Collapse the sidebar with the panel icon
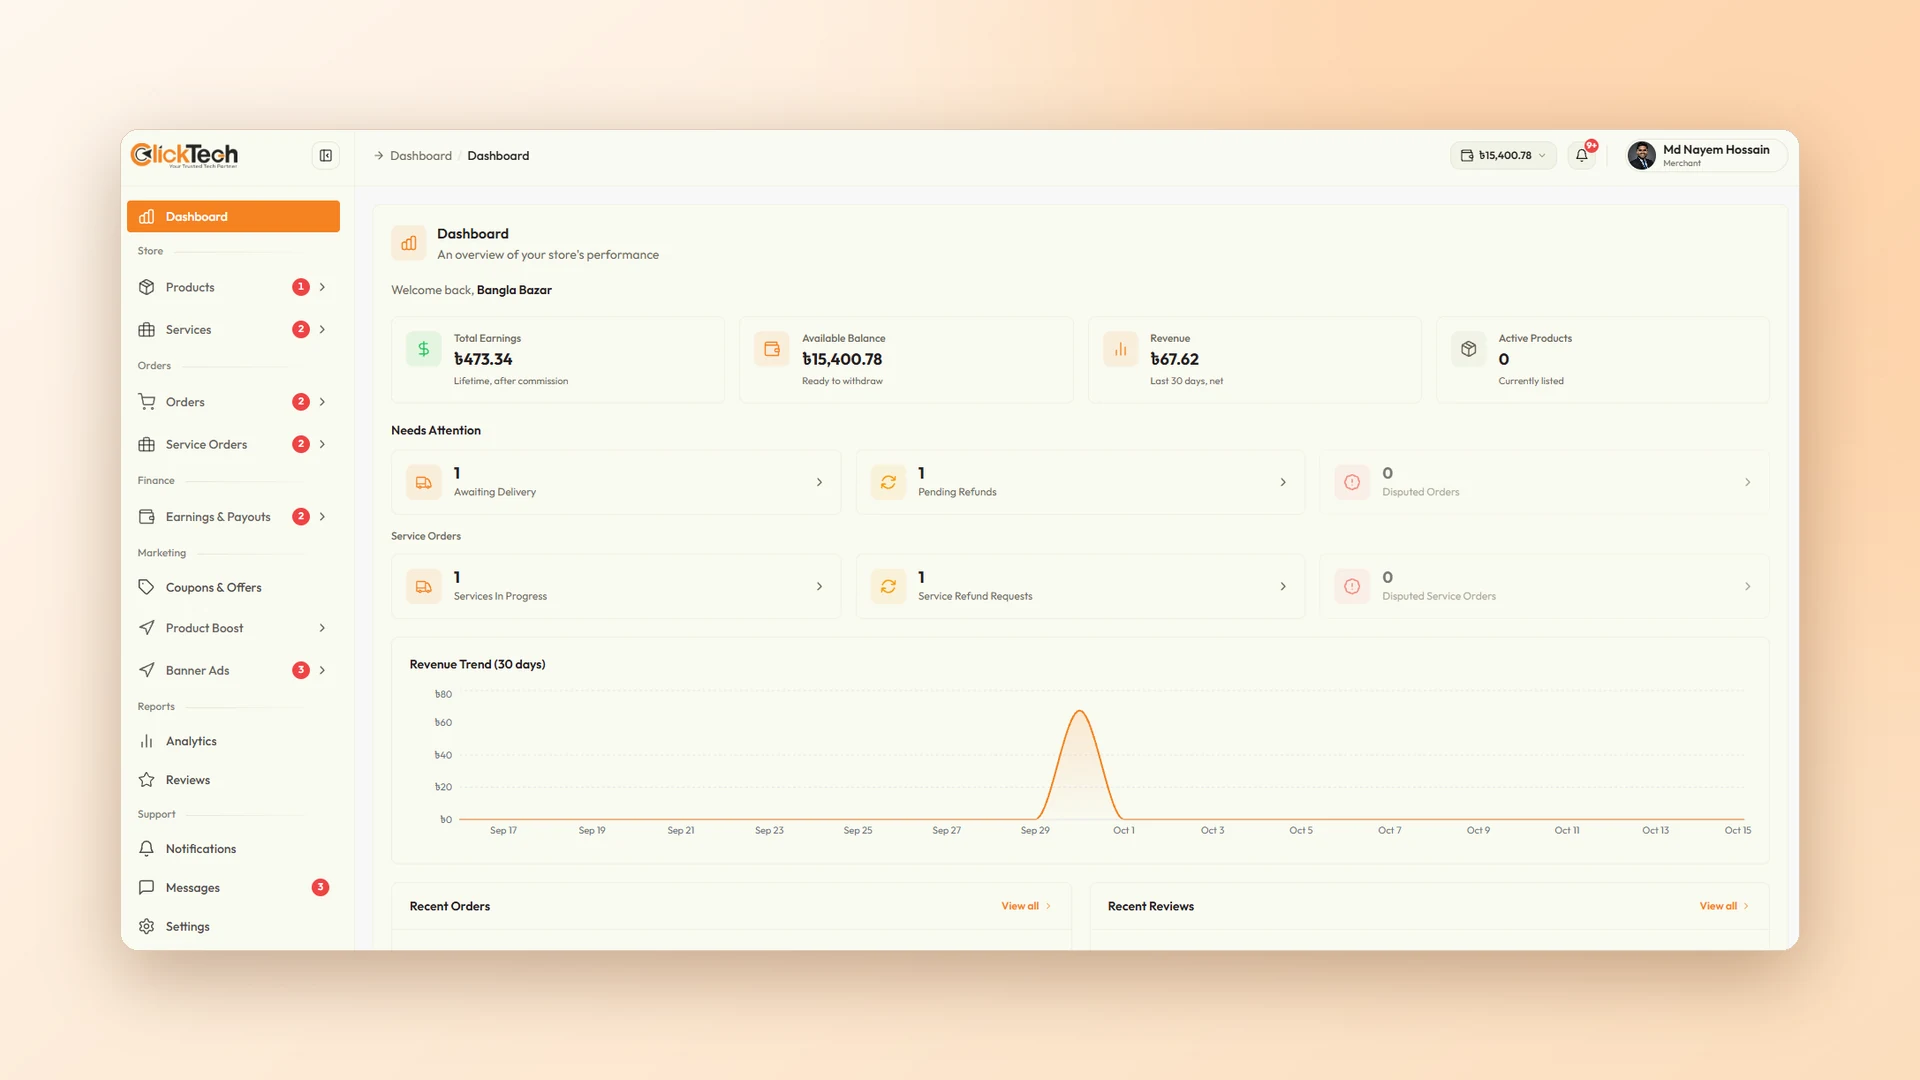This screenshot has width=1920, height=1080. [325, 155]
